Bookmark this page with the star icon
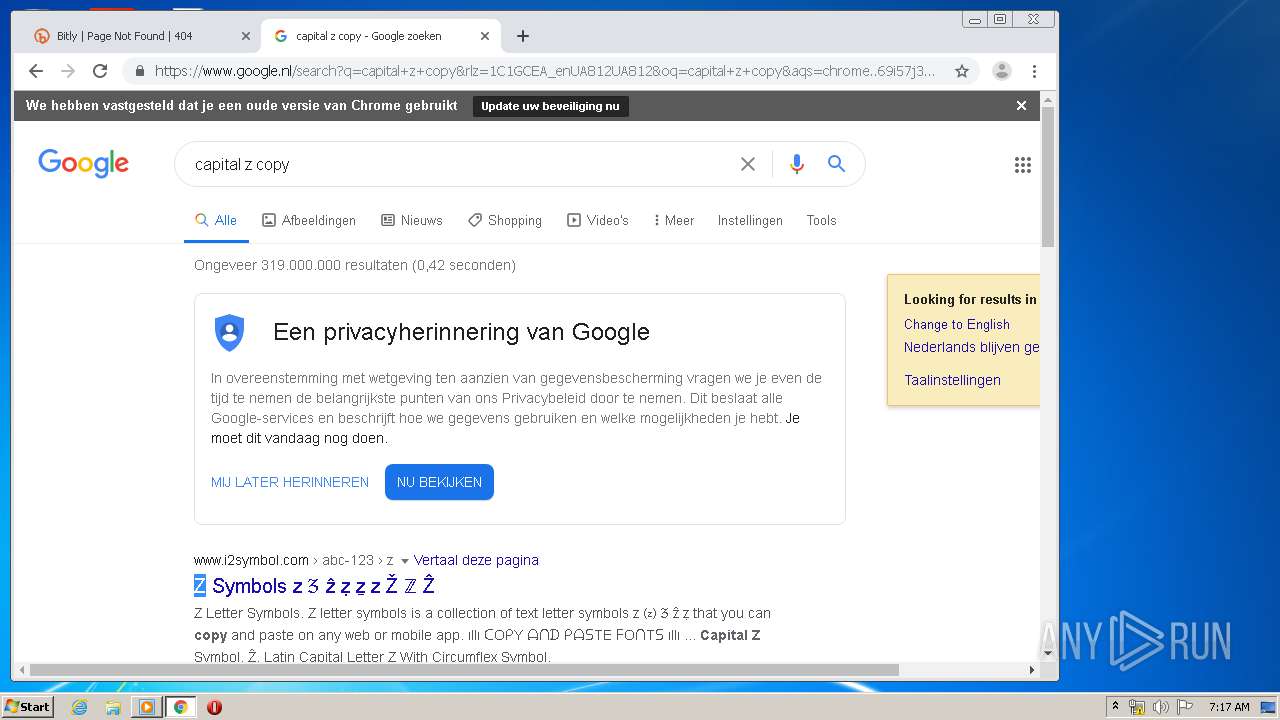The height and width of the screenshot is (720, 1280). pyautogui.click(x=962, y=71)
